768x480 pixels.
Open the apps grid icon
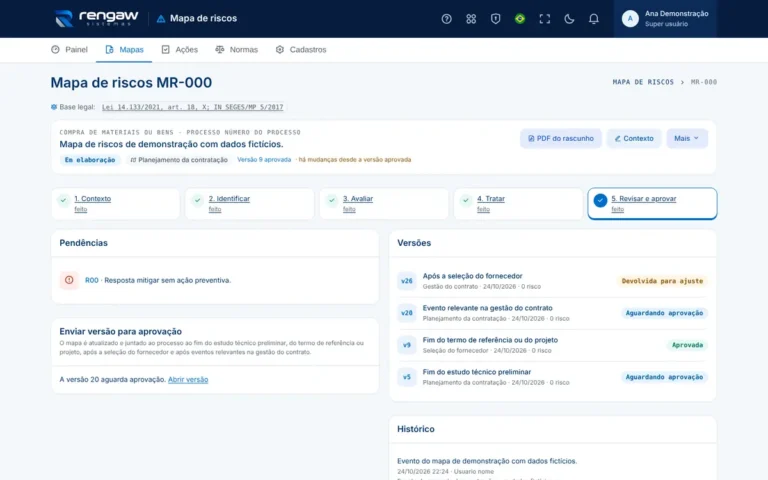(471, 19)
